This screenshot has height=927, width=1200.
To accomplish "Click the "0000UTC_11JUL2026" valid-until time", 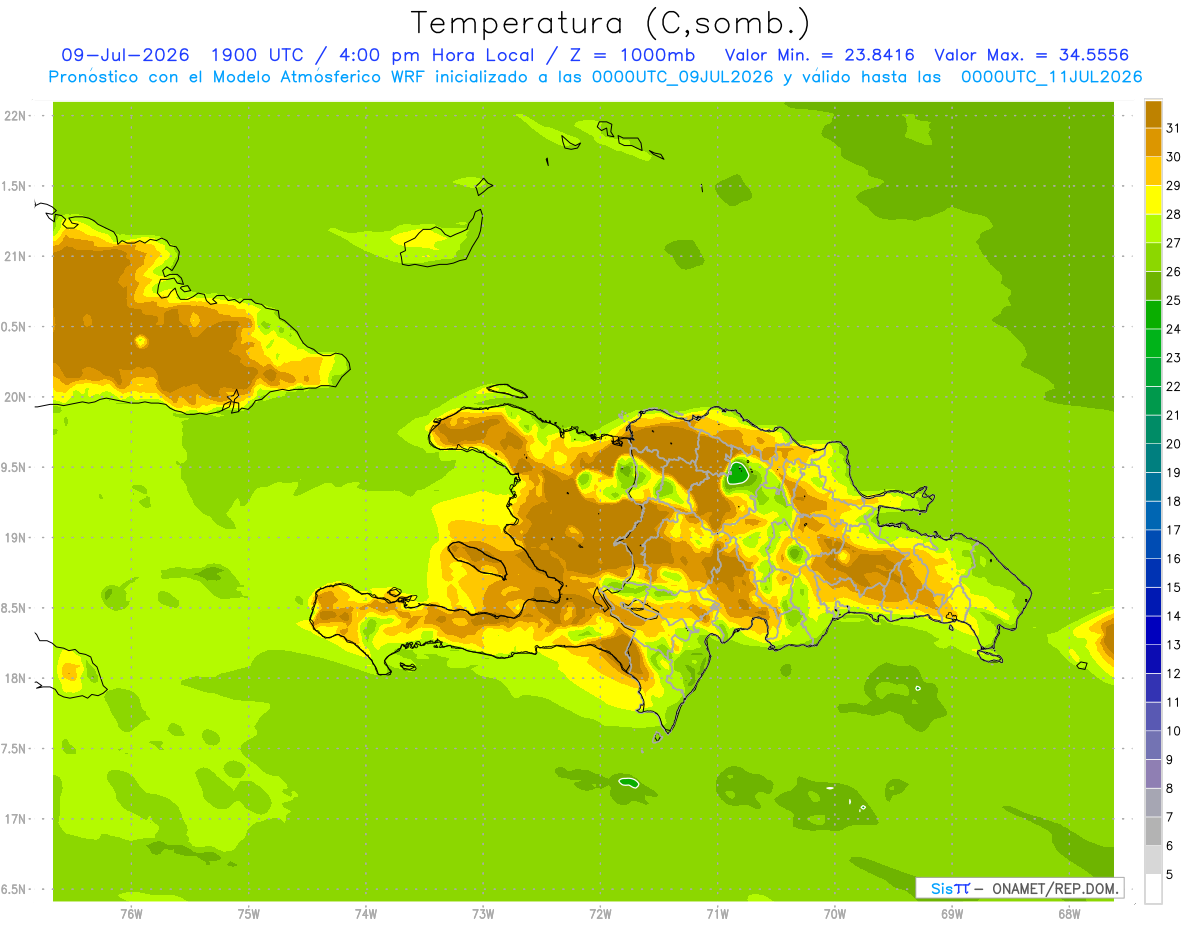I will [x=1052, y=77].
